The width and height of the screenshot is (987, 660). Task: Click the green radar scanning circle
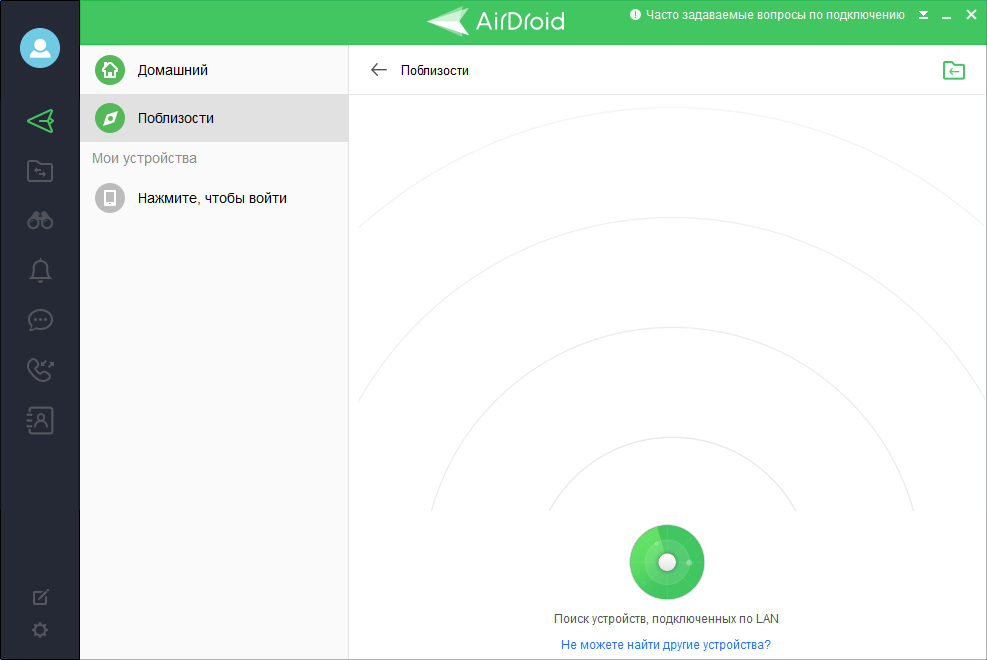coord(667,562)
